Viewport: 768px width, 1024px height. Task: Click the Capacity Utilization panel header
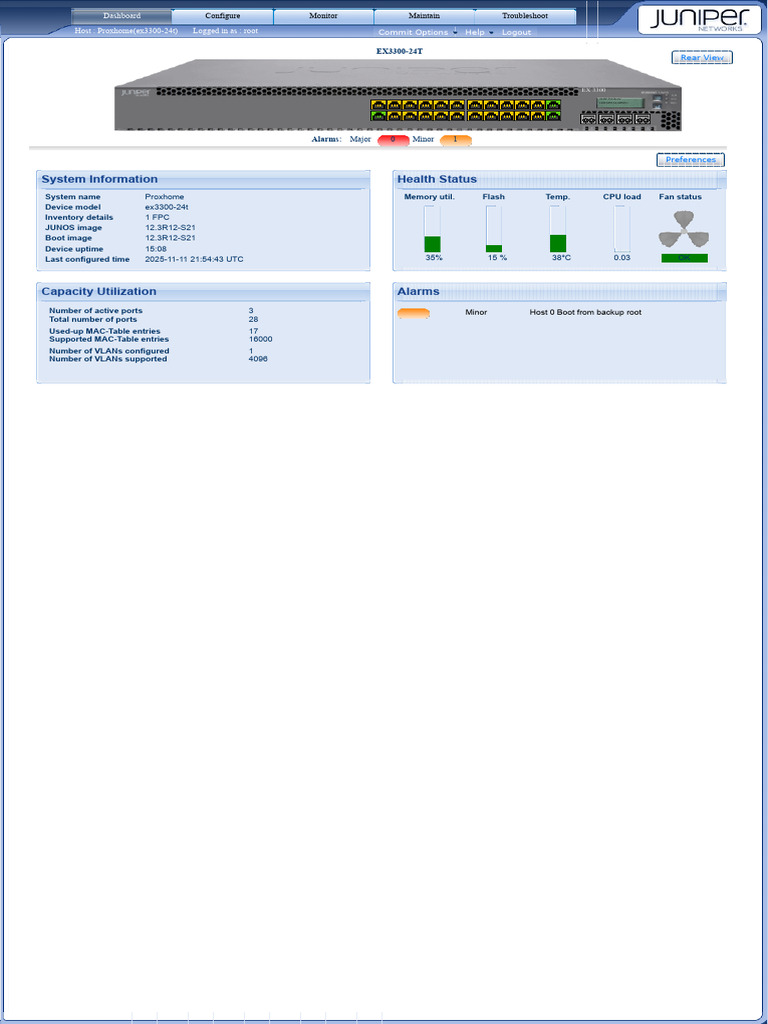click(203, 292)
